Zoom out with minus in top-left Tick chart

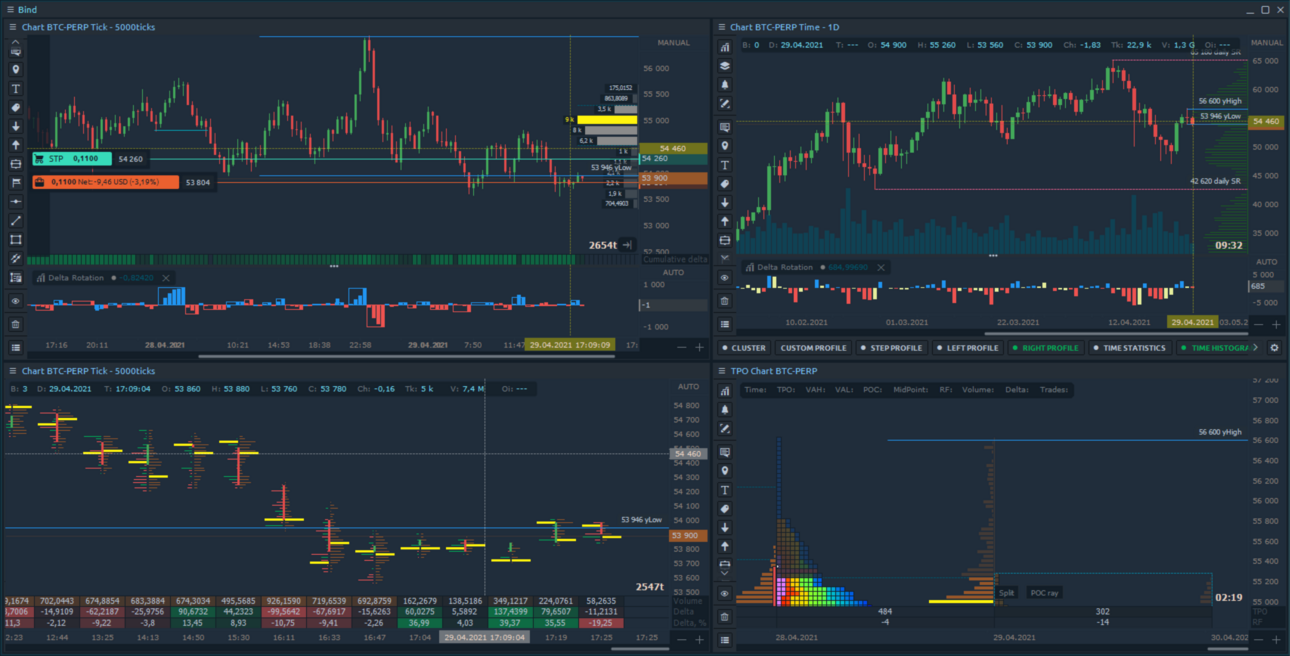(x=682, y=347)
